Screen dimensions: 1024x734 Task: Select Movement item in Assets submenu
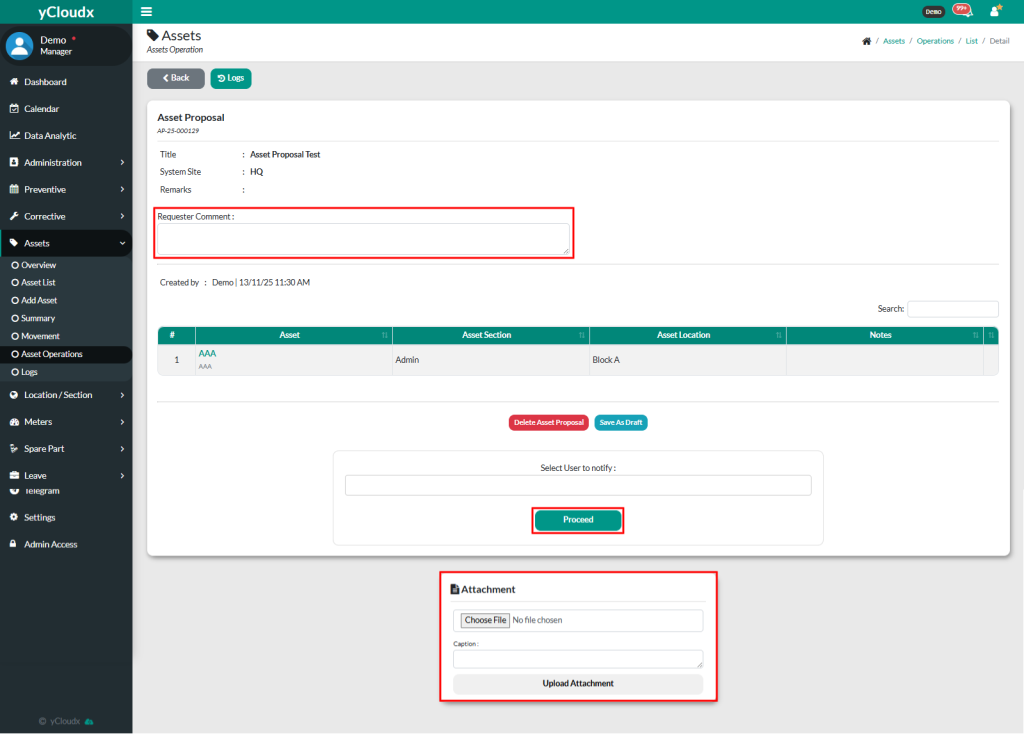(40, 337)
